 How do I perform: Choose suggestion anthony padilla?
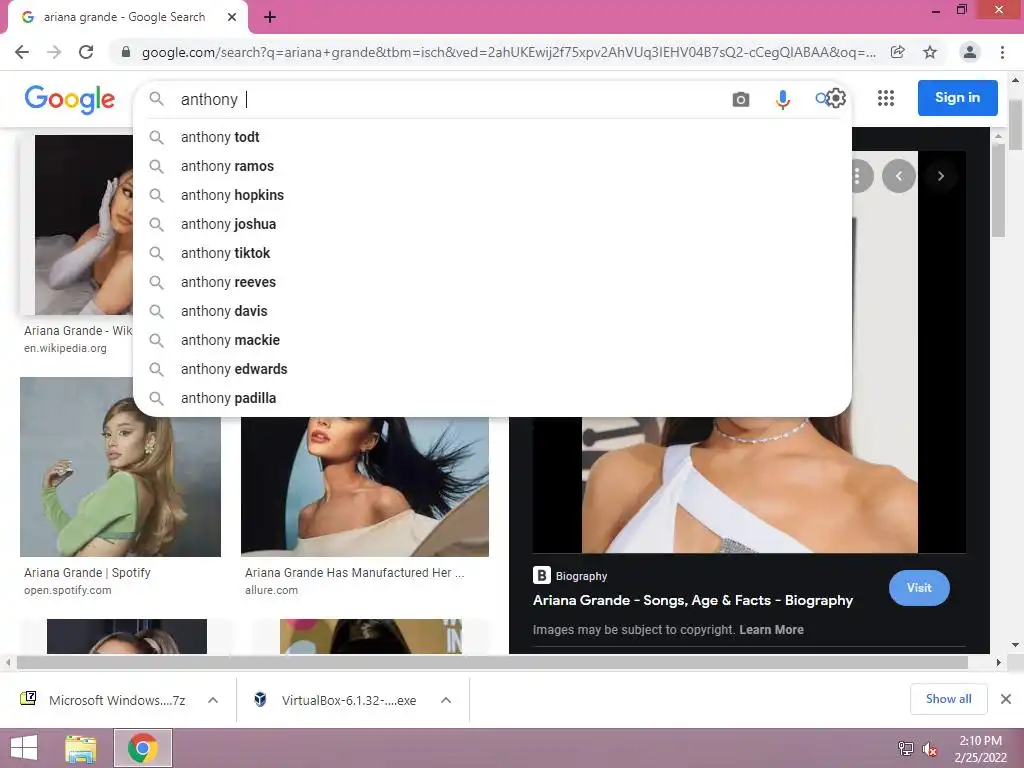492,398
